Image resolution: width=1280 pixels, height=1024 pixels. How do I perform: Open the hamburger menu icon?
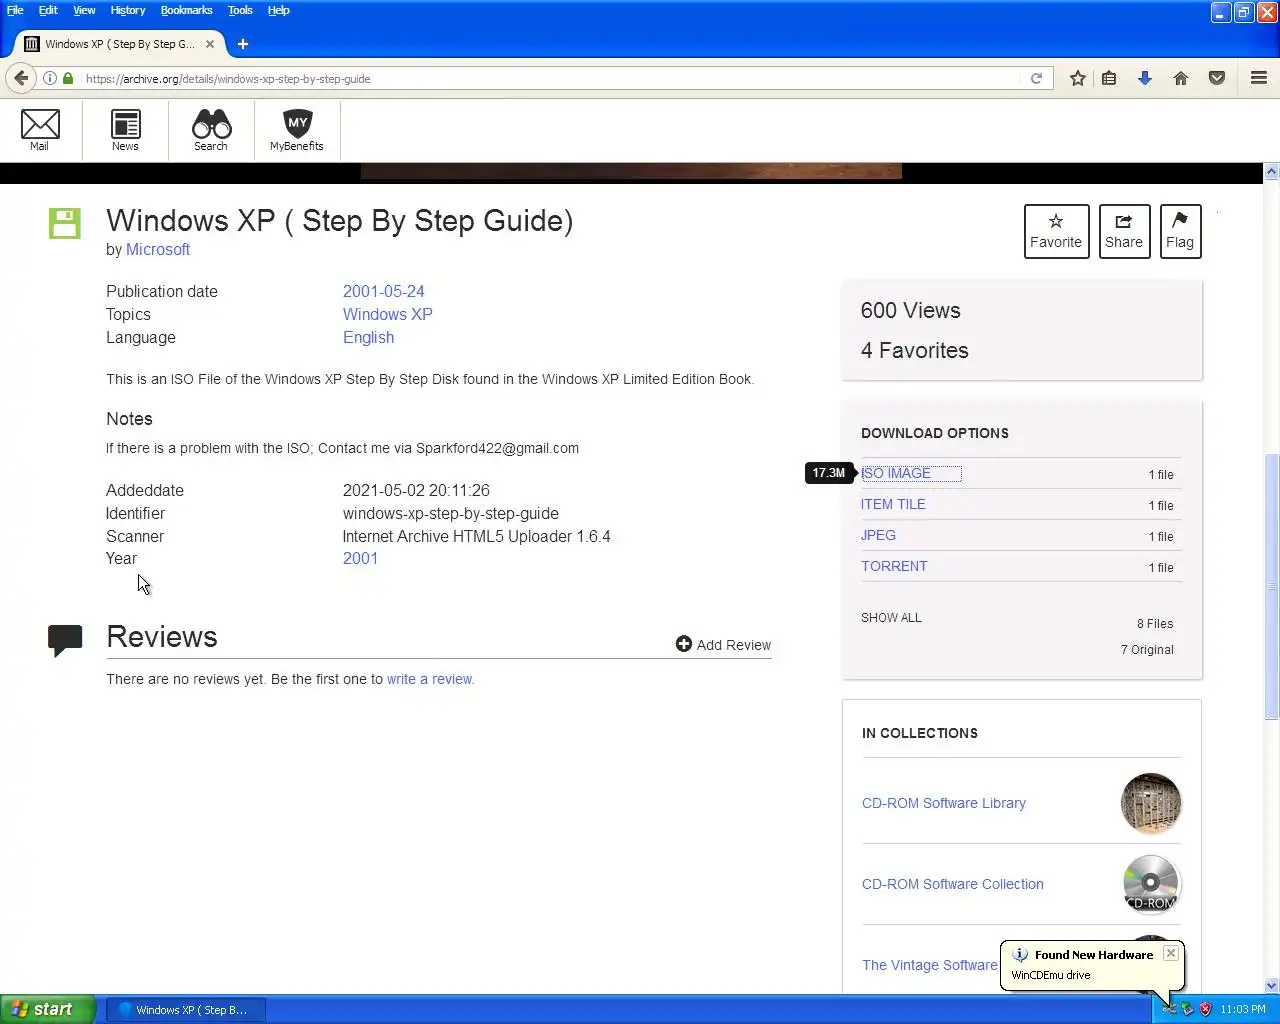(1259, 78)
